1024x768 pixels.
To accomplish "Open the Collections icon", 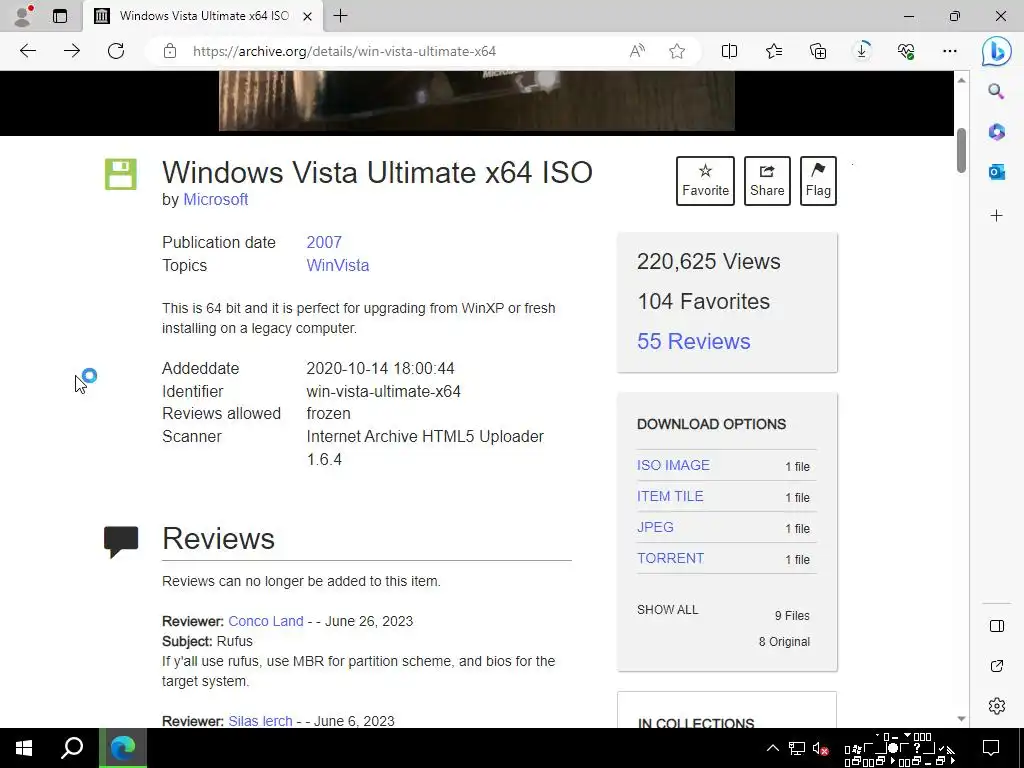I will tap(818, 51).
